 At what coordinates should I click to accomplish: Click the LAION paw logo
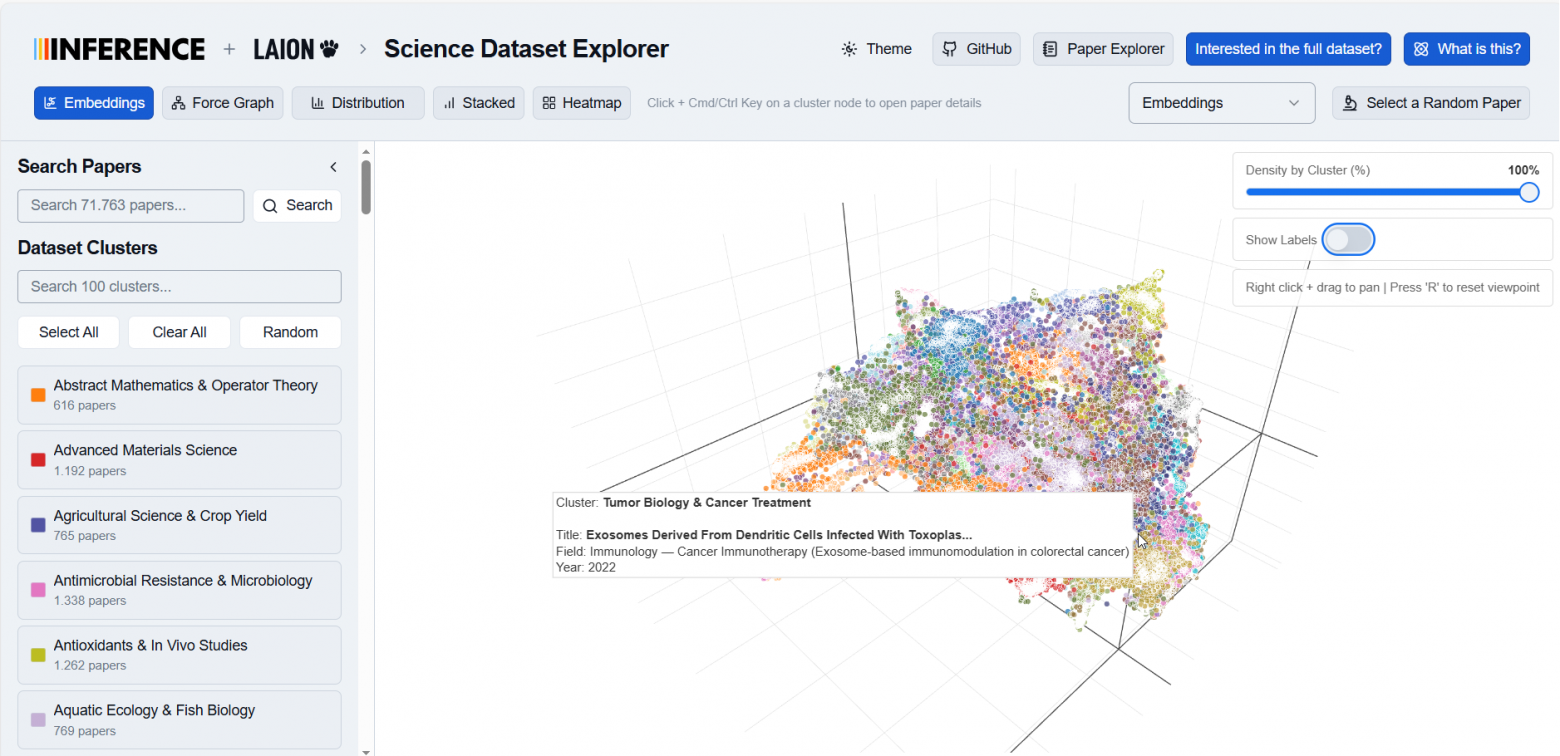[296, 49]
